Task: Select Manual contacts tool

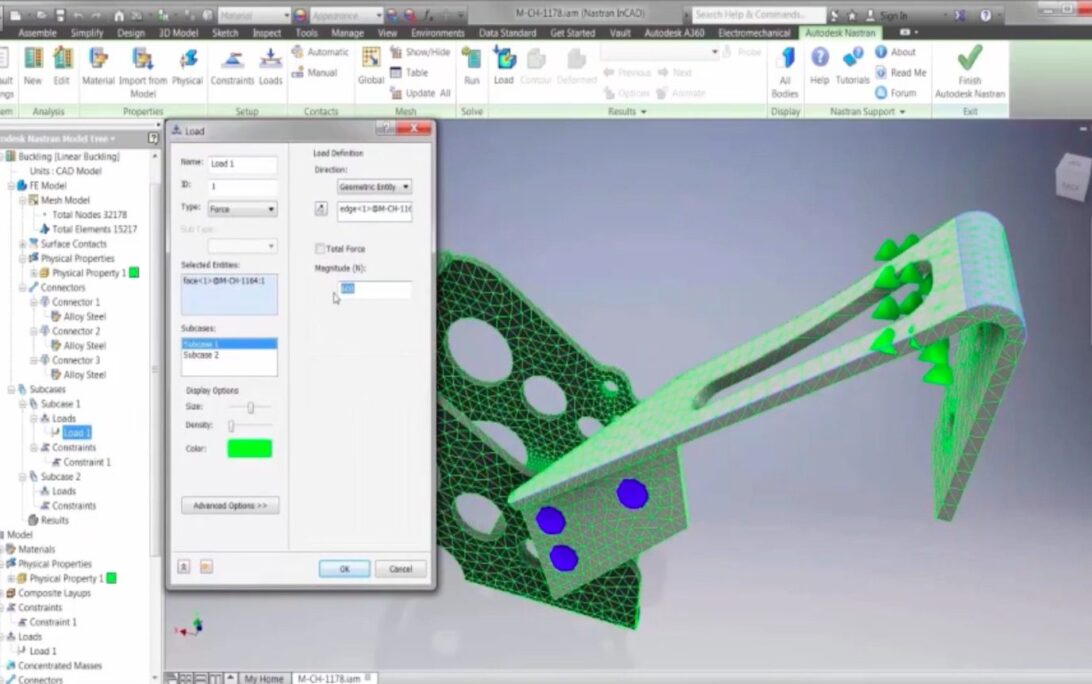Action: click(315, 72)
